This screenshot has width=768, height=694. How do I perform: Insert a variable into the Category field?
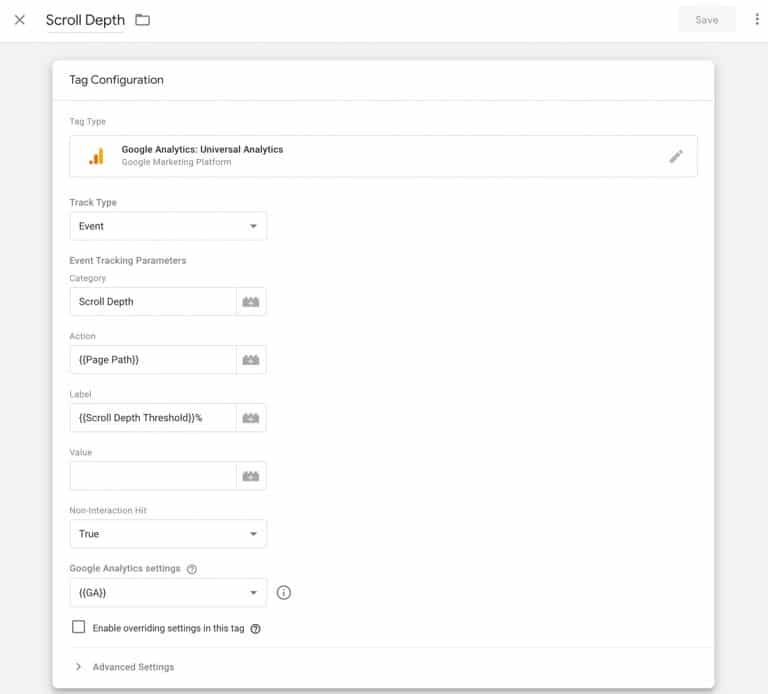[x=251, y=302]
